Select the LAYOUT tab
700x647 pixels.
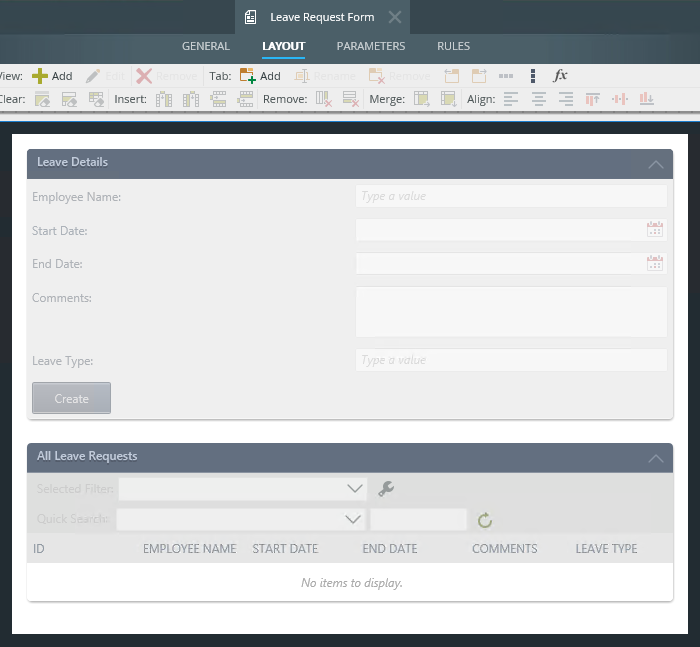[x=283, y=46]
